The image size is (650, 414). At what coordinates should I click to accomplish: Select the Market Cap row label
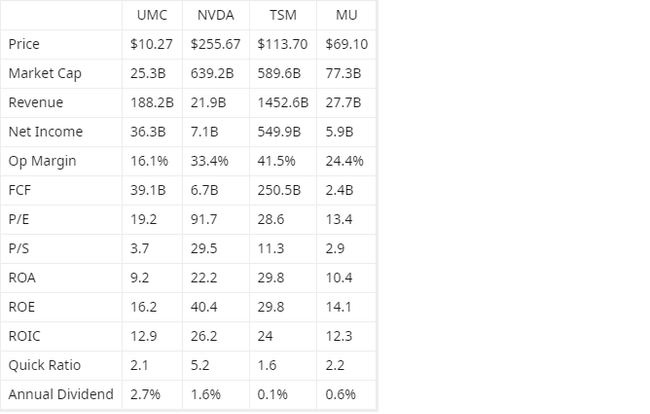click(44, 73)
